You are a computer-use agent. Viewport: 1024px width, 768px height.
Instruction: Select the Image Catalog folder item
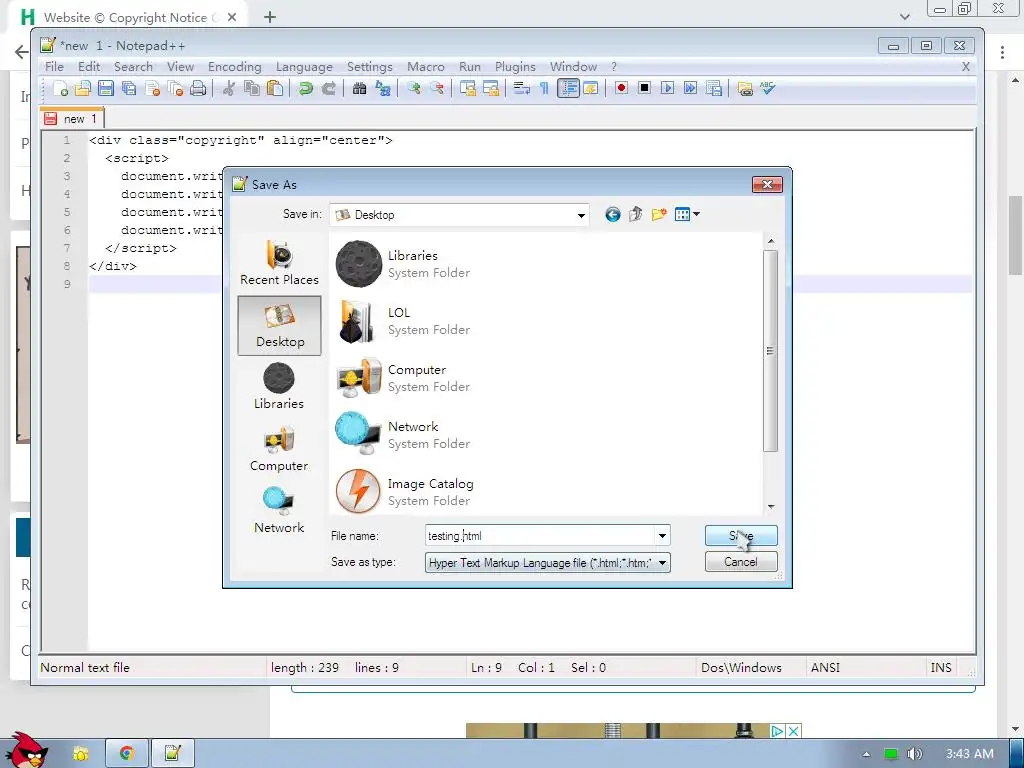405,492
